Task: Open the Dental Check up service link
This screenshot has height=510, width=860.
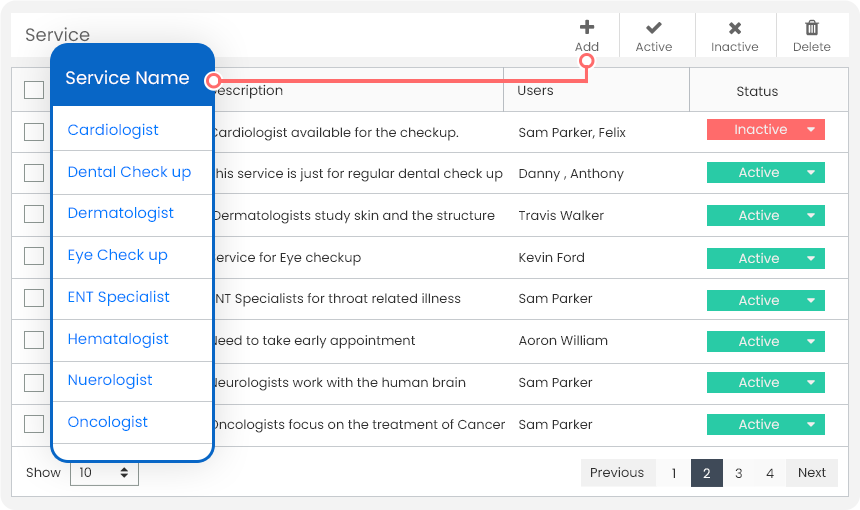Action: tap(129, 172)
